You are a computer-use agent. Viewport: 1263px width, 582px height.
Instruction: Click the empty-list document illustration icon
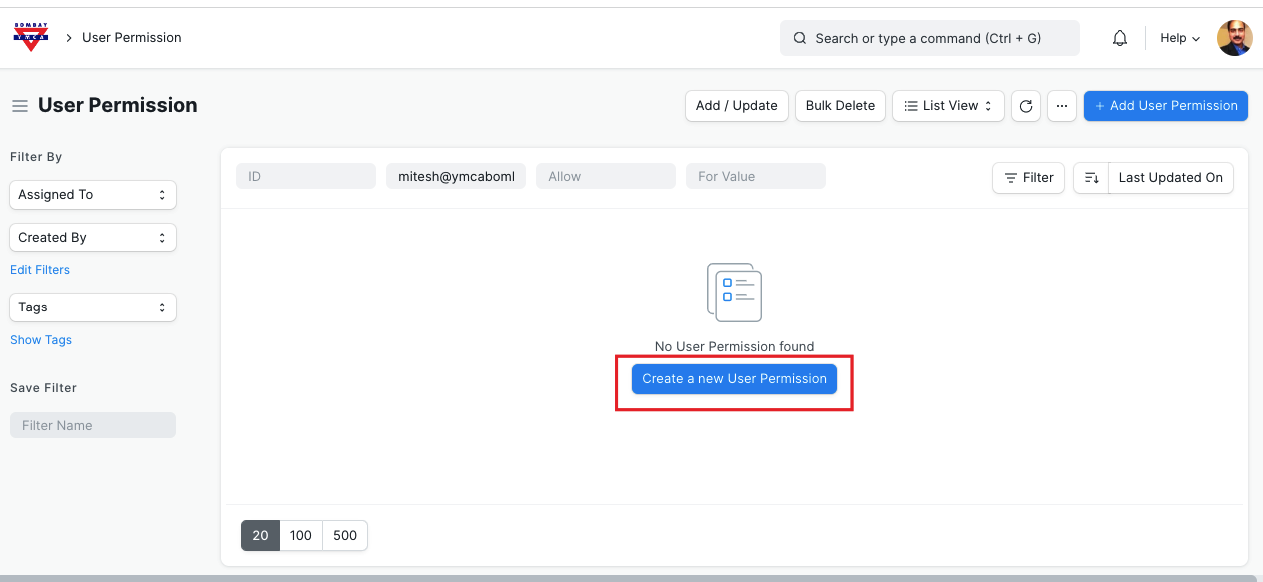click(734, 292)
